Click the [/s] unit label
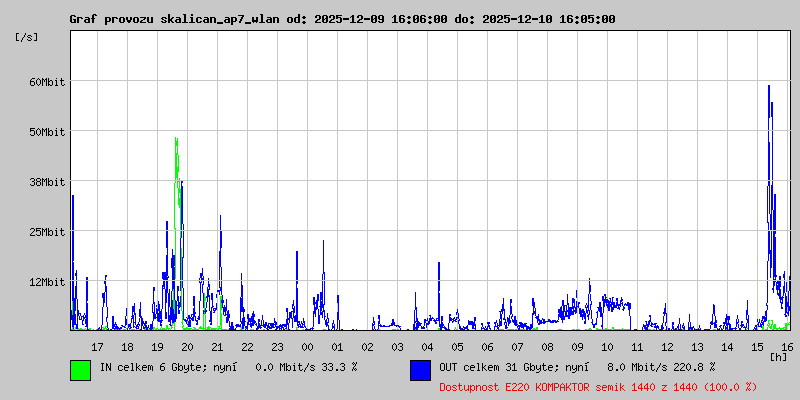The height and width of the screenshot is (400, 800). pos(27,37)
